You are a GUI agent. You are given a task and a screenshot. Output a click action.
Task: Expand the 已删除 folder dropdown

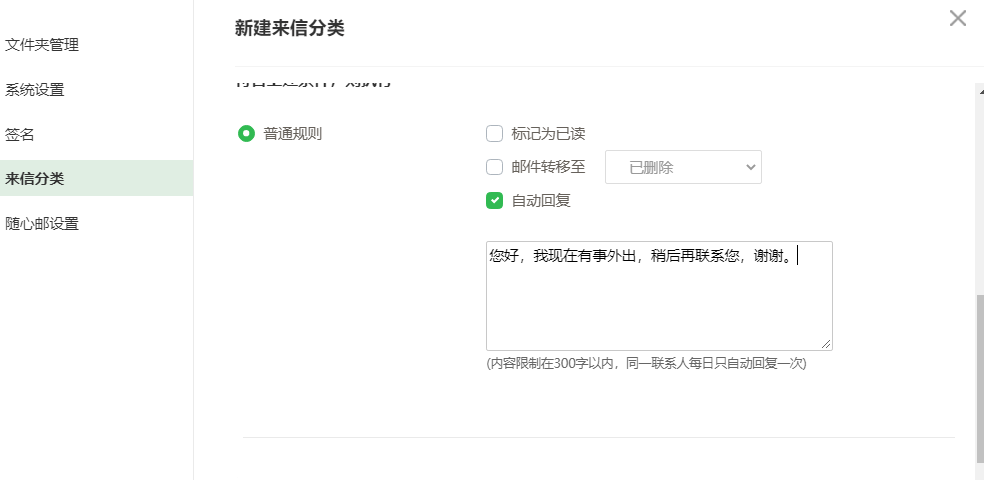(x=683, y=167)
